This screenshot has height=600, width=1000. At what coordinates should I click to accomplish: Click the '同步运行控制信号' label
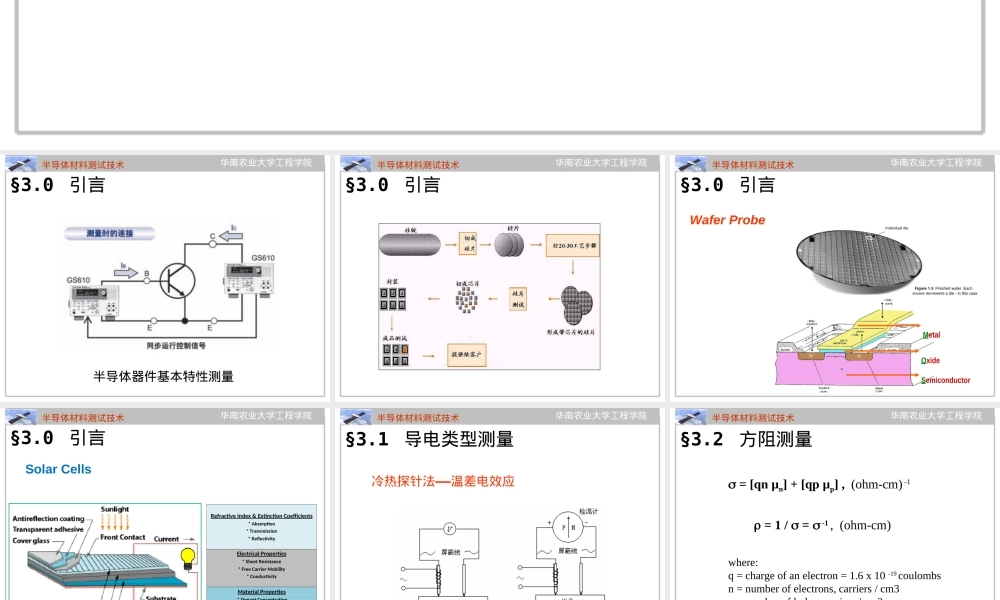pyautogui.click(x=176, y=346)
